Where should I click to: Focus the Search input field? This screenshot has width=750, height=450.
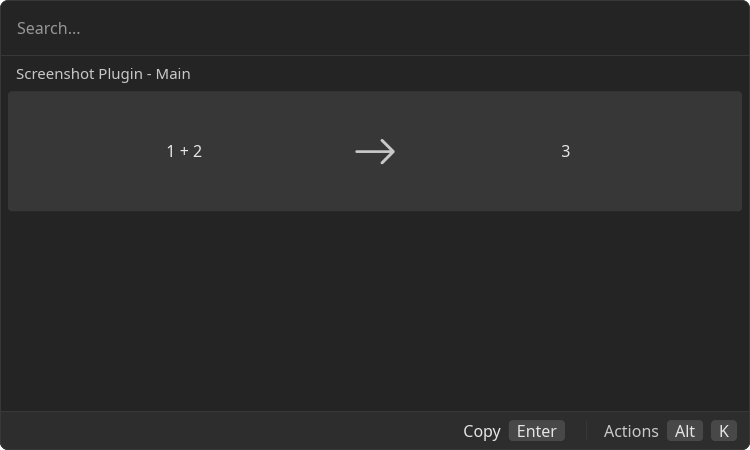pos(375,28)
